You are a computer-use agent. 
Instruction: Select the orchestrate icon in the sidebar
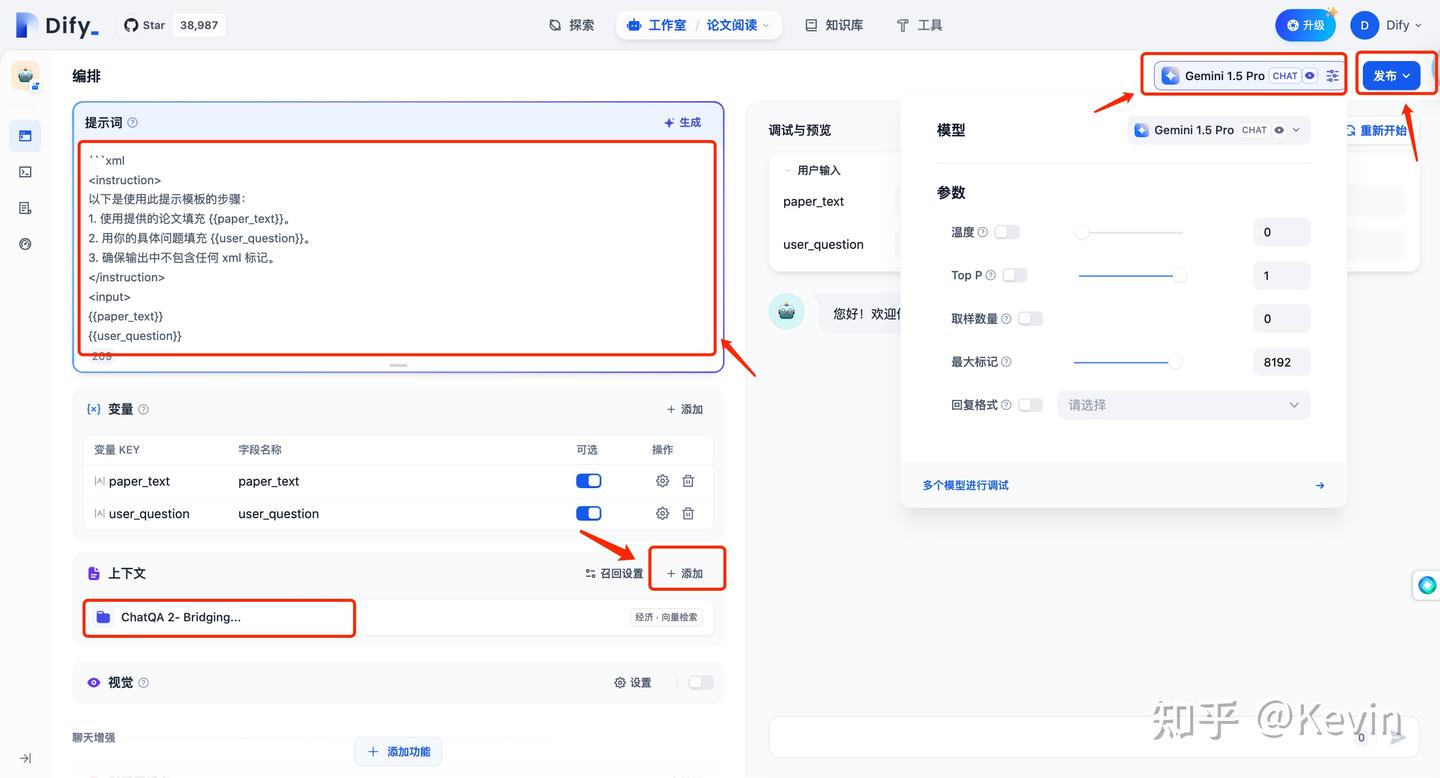click(25, 136)
